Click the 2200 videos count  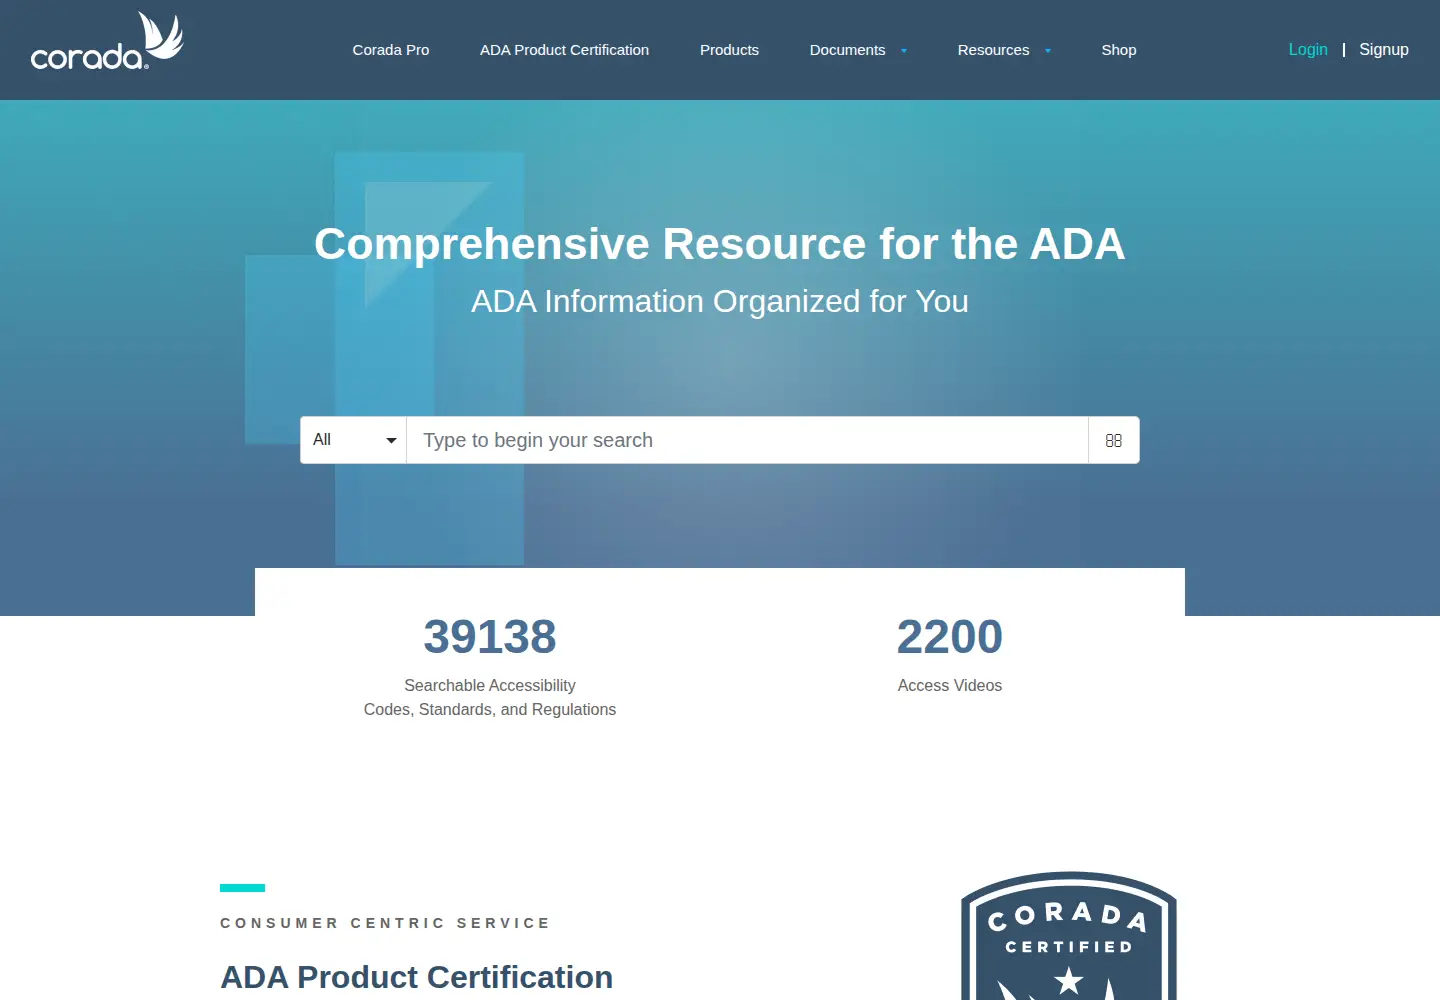click(x=950, y=637)
